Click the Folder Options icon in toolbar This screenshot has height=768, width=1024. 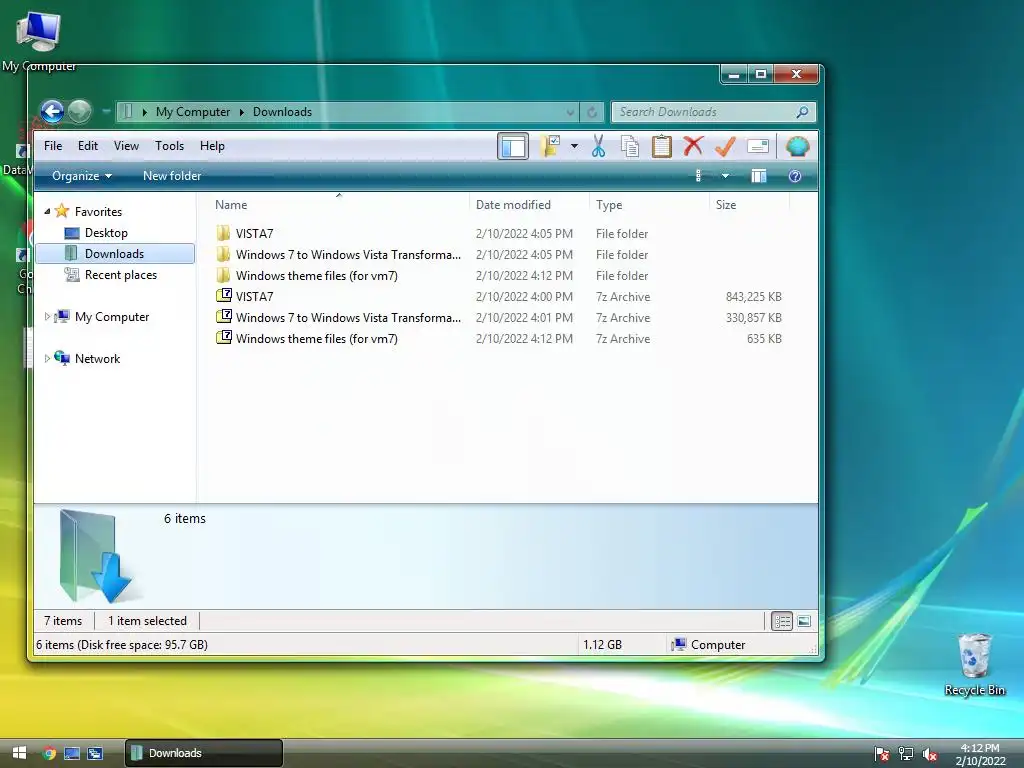tap(551, 146)
